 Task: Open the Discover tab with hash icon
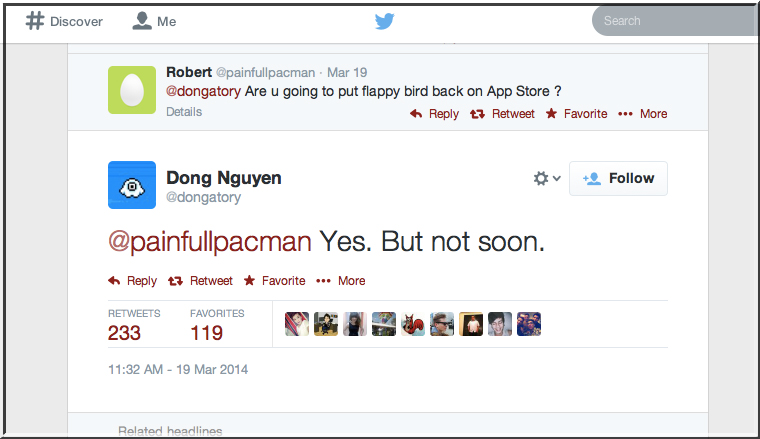pos(64,21)
